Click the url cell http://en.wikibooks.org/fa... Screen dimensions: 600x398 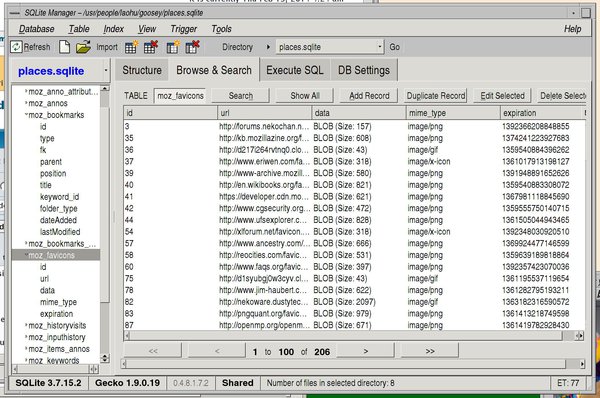coord(264,185)
